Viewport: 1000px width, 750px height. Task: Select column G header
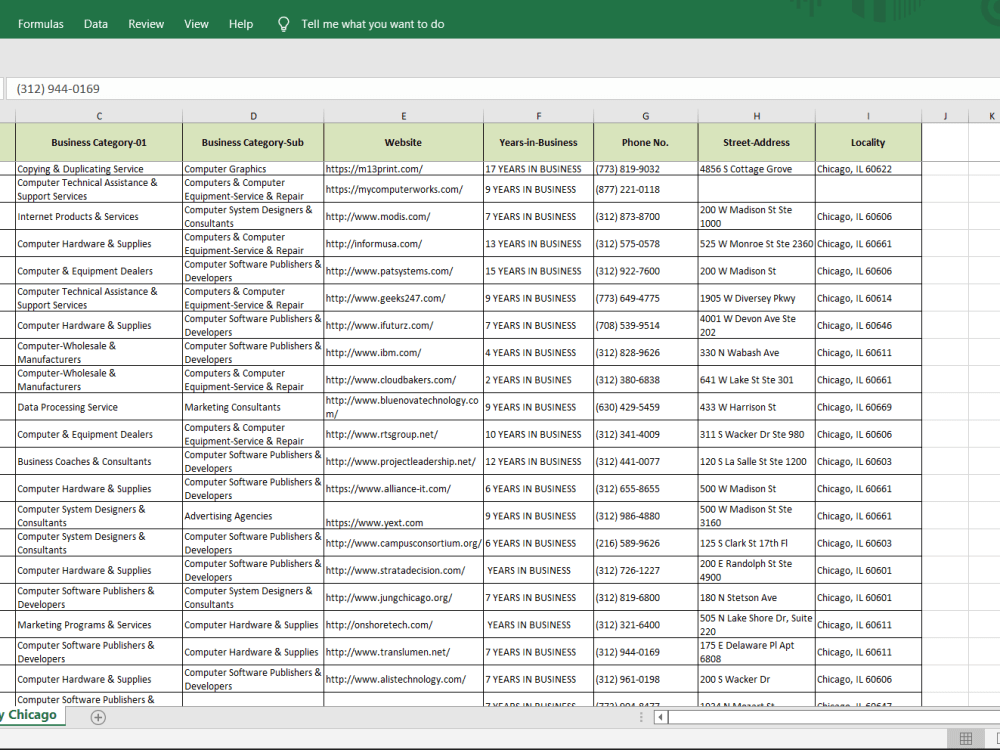coord(645,116)
